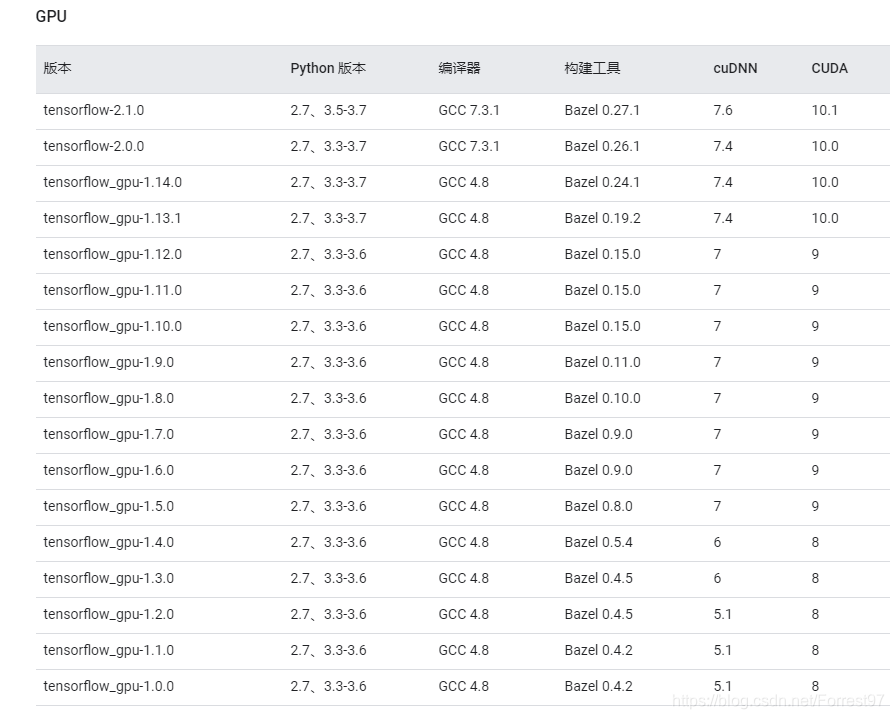Select the tensorflow_gpu-1.3.0 cell

click(108, 578)
